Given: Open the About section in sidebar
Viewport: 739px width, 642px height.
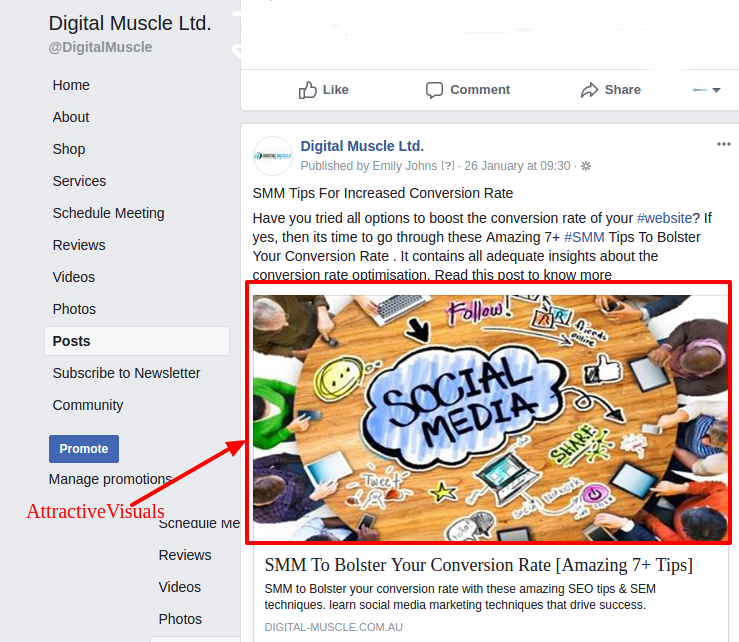Looking at the screenshot, I should coord(71,117).
